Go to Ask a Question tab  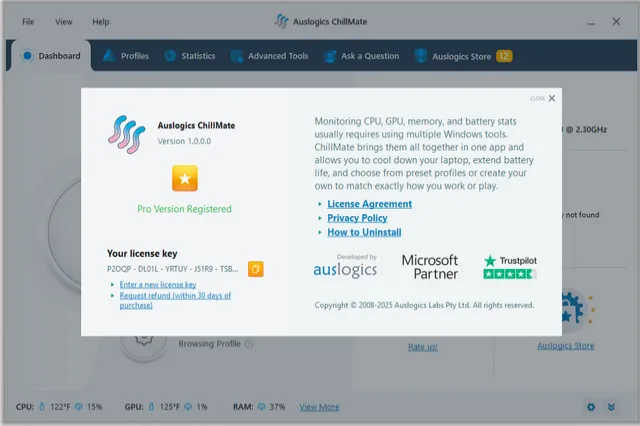tap(362, 55)
